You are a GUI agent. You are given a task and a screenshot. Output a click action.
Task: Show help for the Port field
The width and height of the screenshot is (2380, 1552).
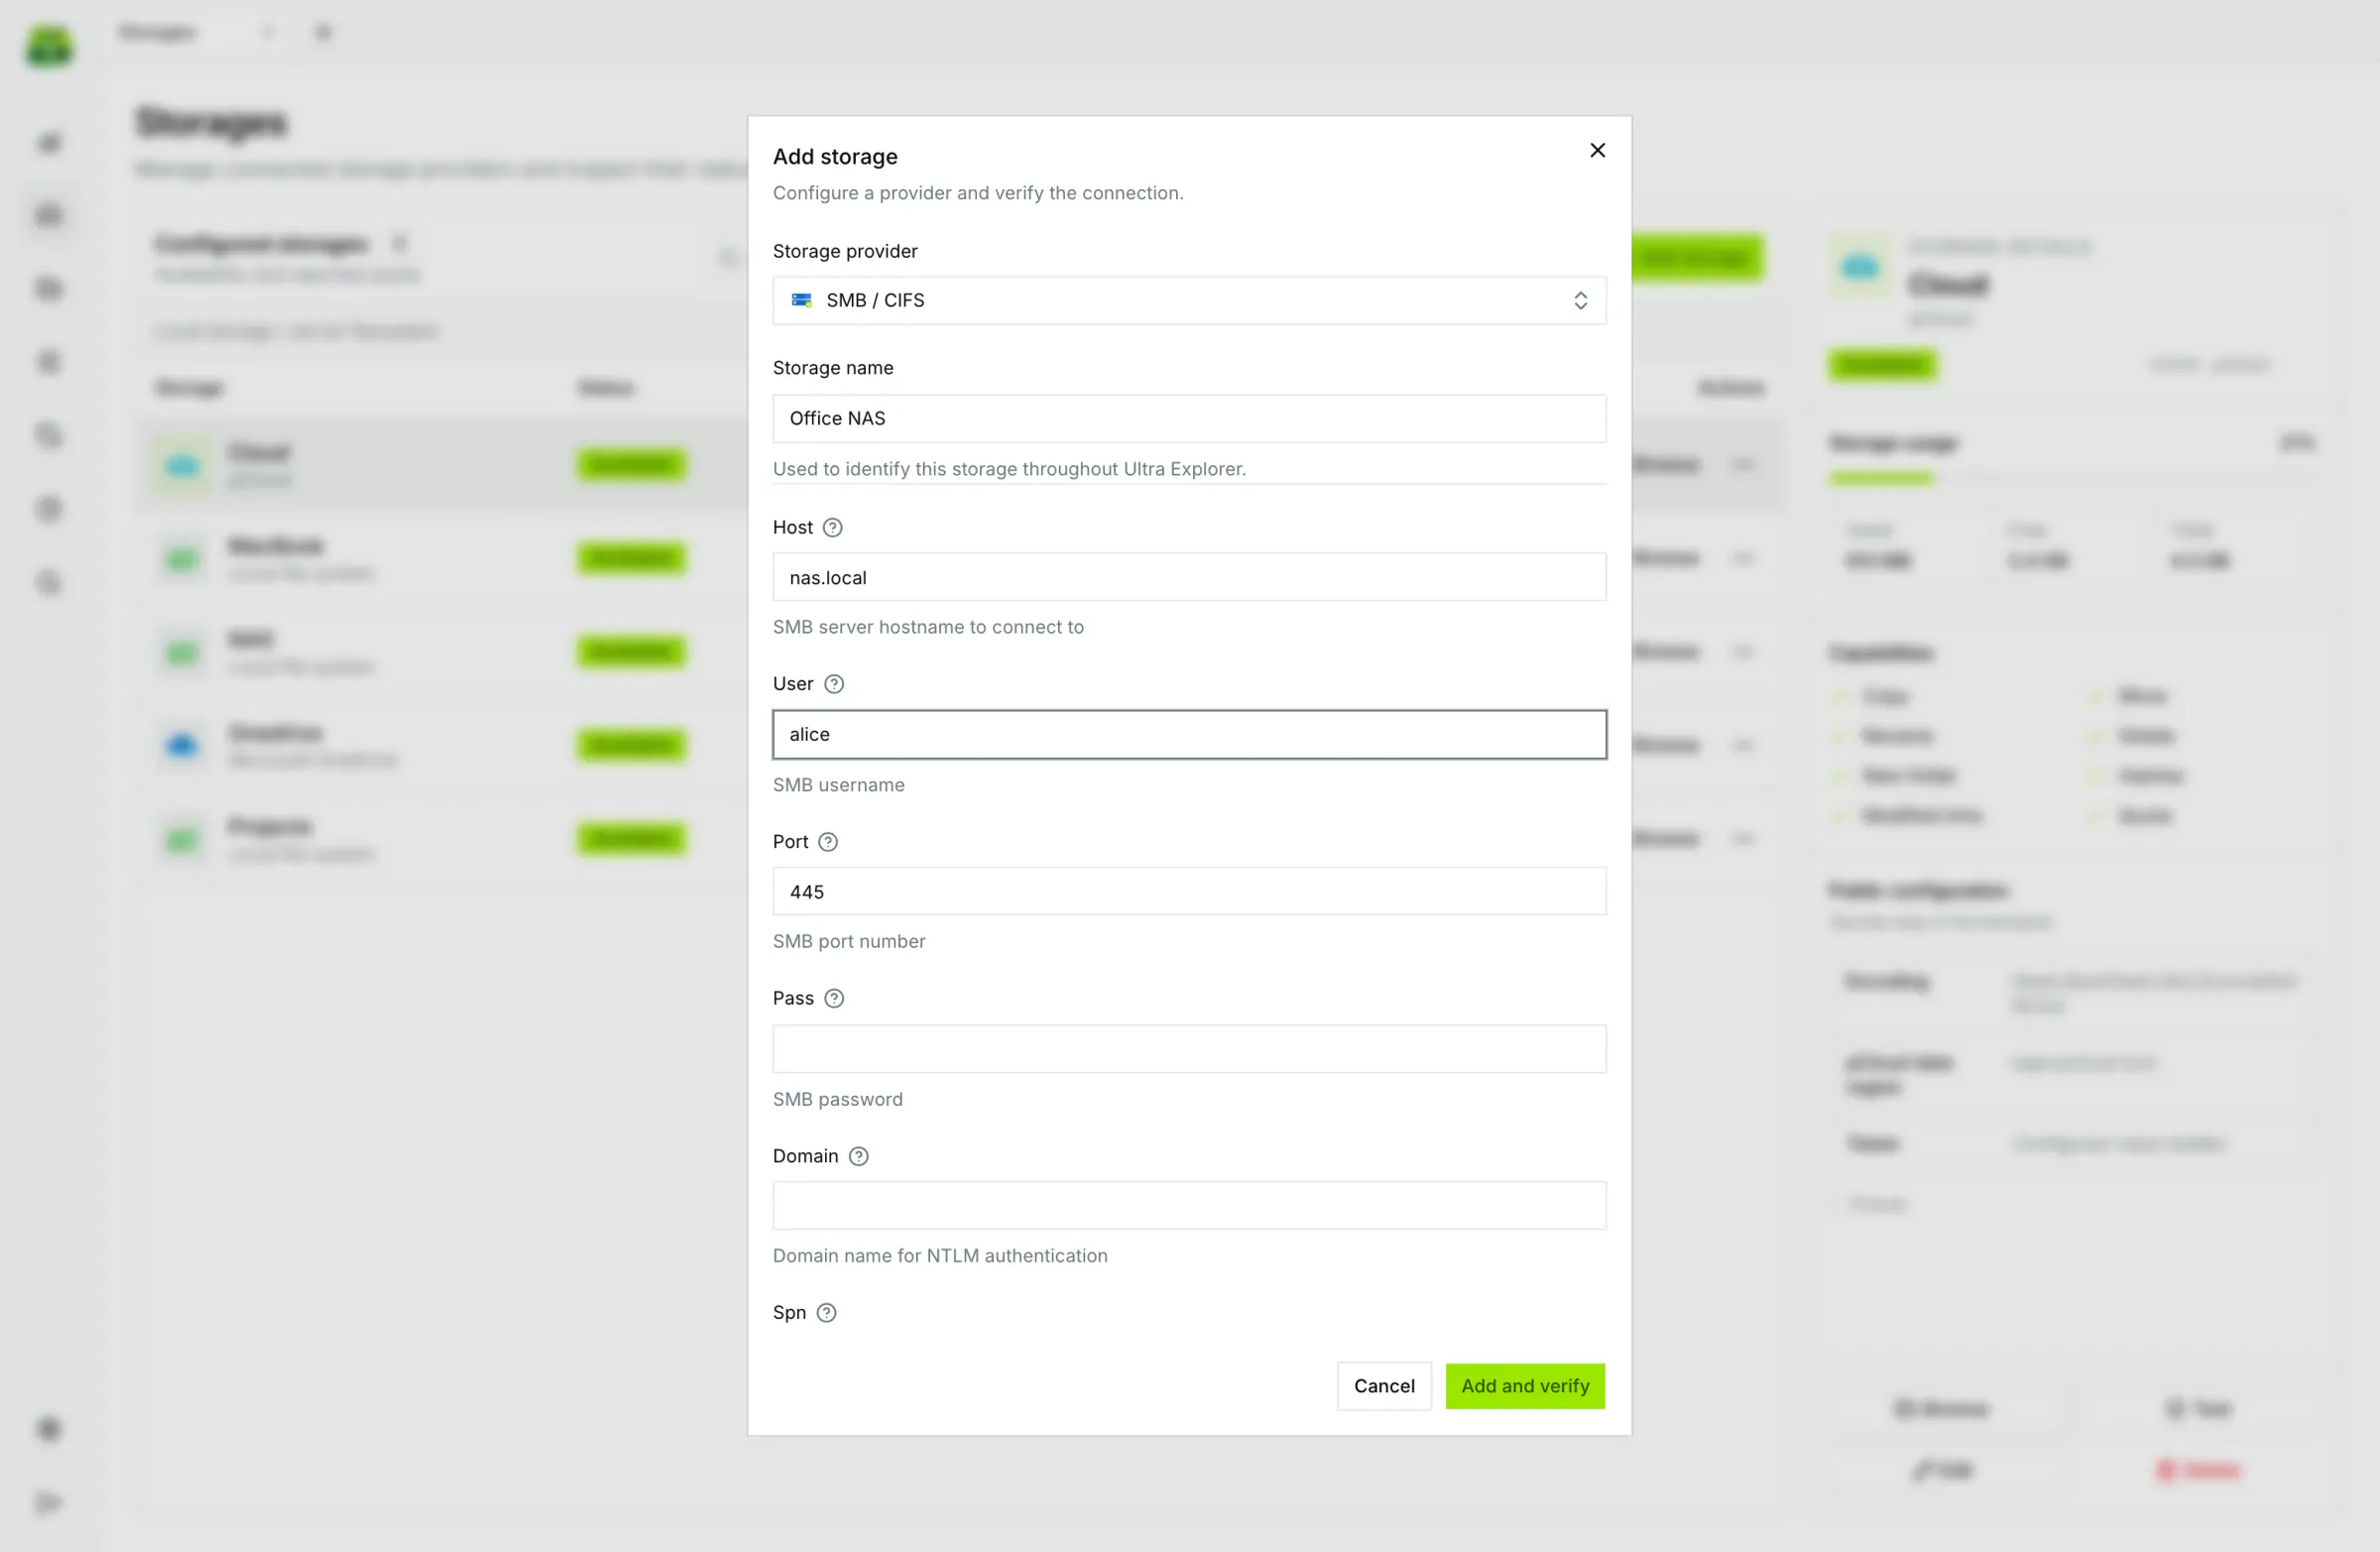pos(828,842)
